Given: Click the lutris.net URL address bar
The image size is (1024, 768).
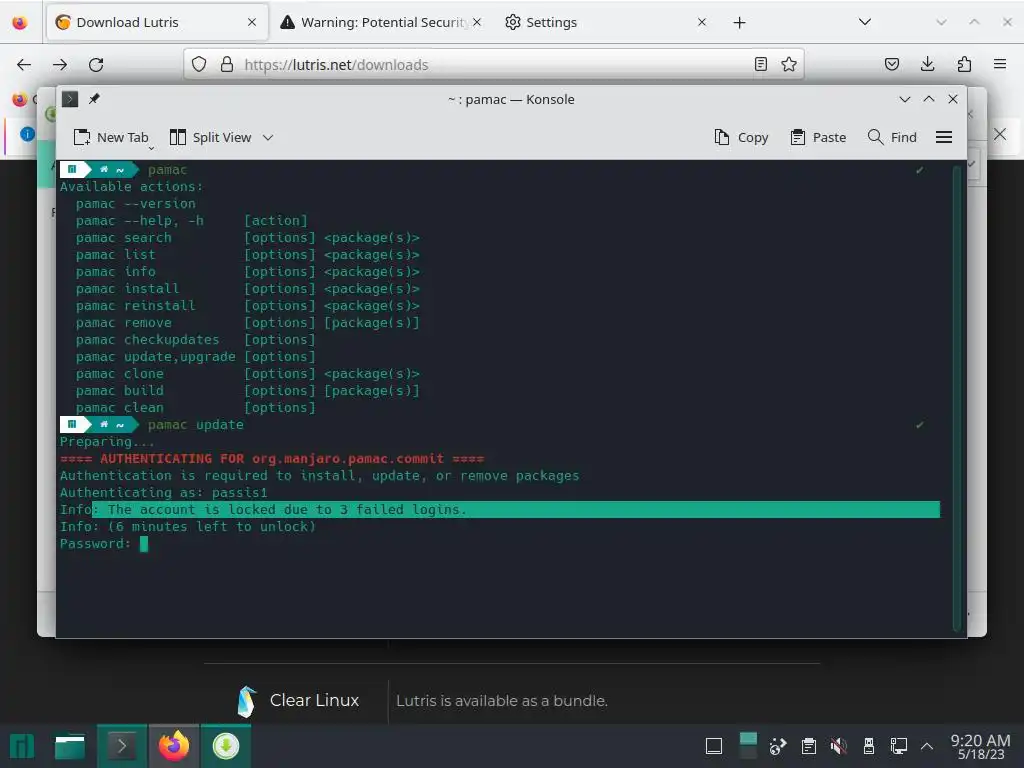Looking at the screenshot, I should (x=493, y=64).
